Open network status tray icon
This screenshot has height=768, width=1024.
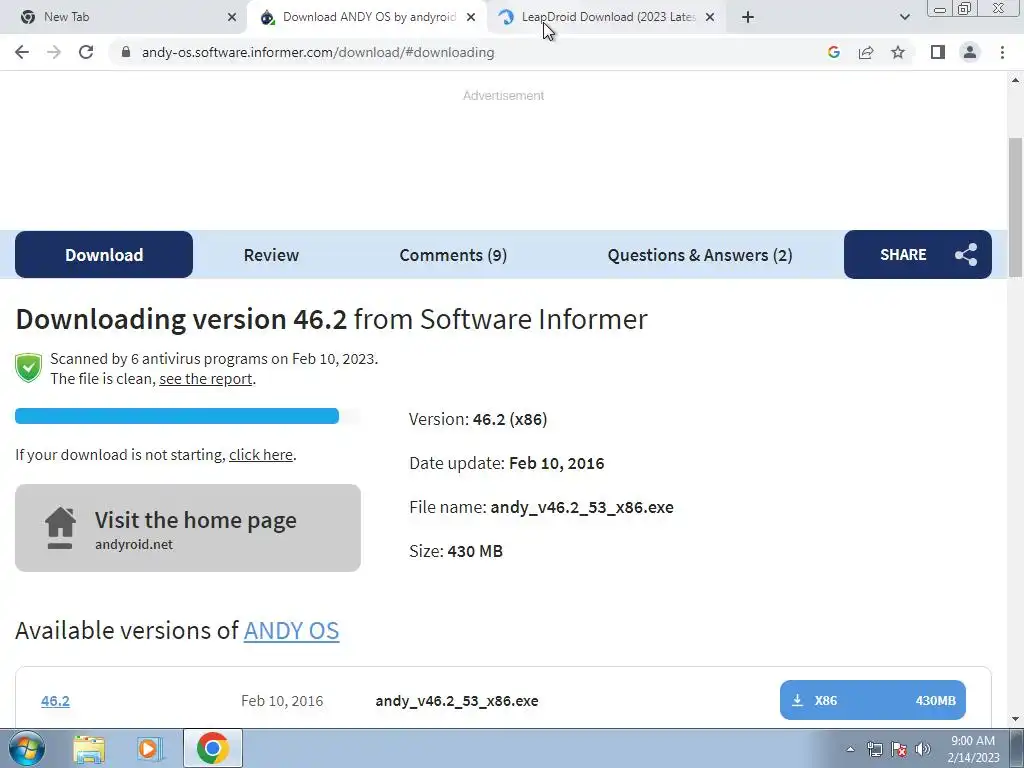pos(874,749)
